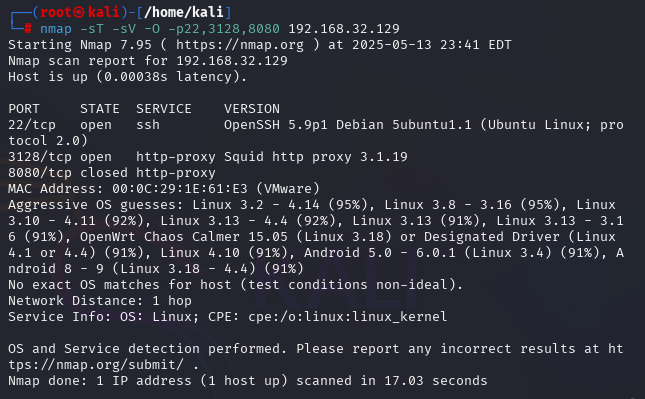645x399 pixels.
Task: Click the 22/tcp port entry
Action: coord(32,125)
